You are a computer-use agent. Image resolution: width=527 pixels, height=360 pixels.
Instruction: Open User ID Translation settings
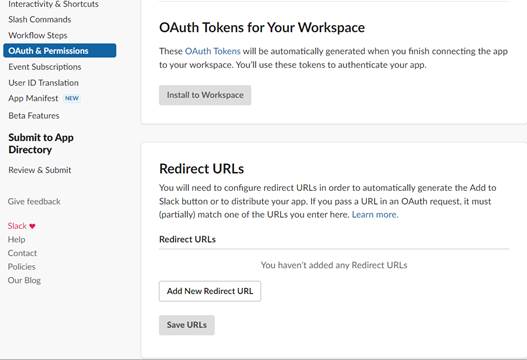43,83
